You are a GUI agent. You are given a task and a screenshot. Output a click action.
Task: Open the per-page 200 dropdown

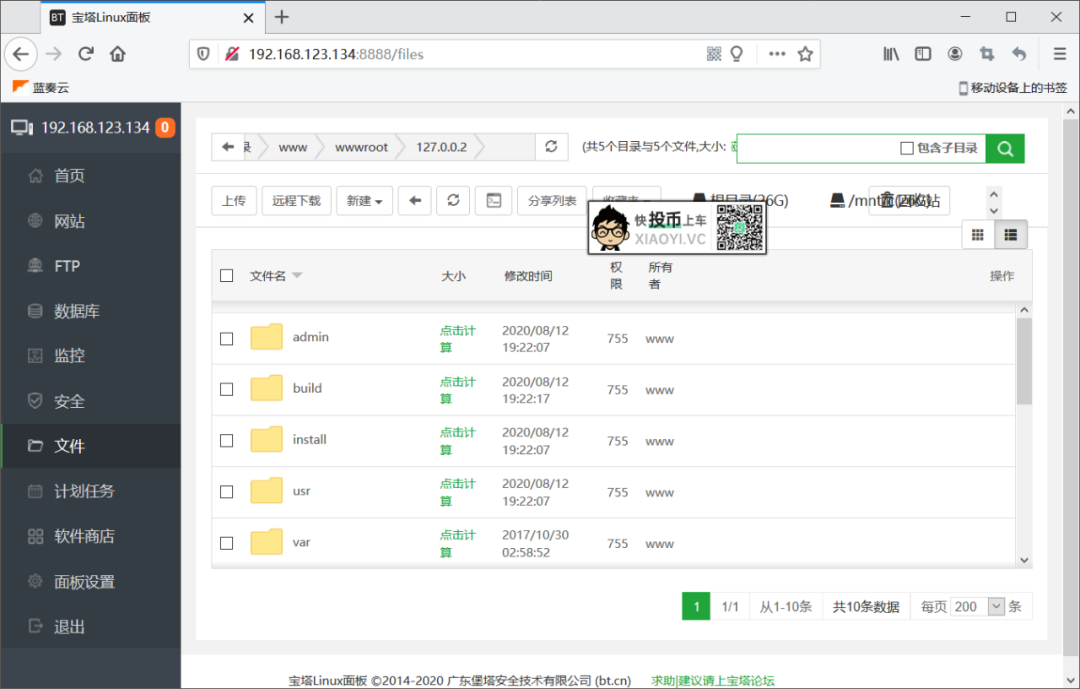pos(978,606)
